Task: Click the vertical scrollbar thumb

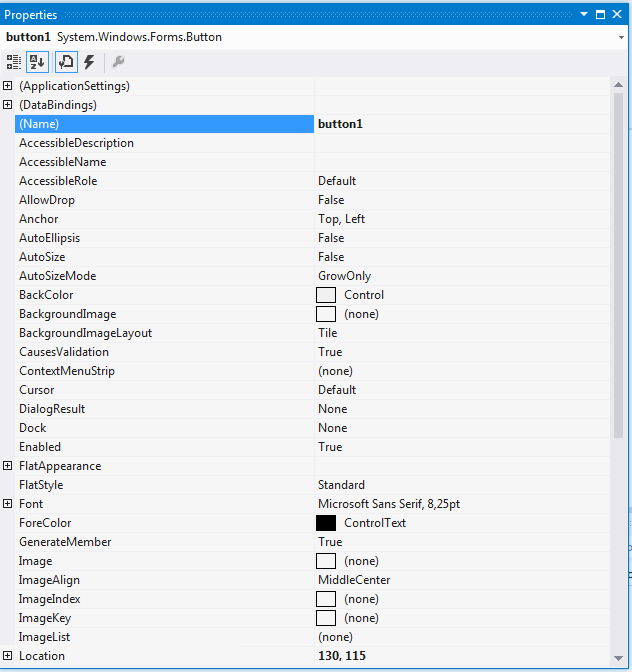Action: point(618,265)
